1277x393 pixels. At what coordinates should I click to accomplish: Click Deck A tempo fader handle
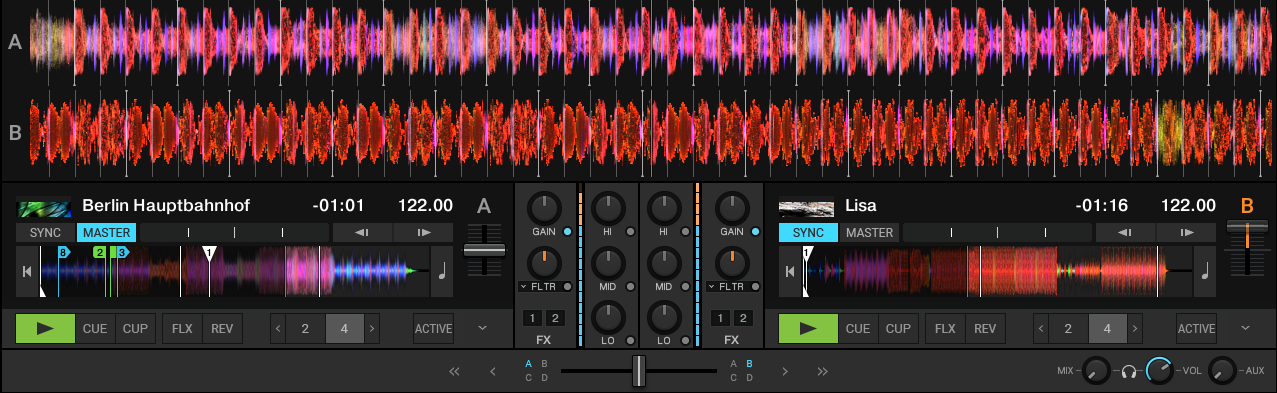(484, 250)
